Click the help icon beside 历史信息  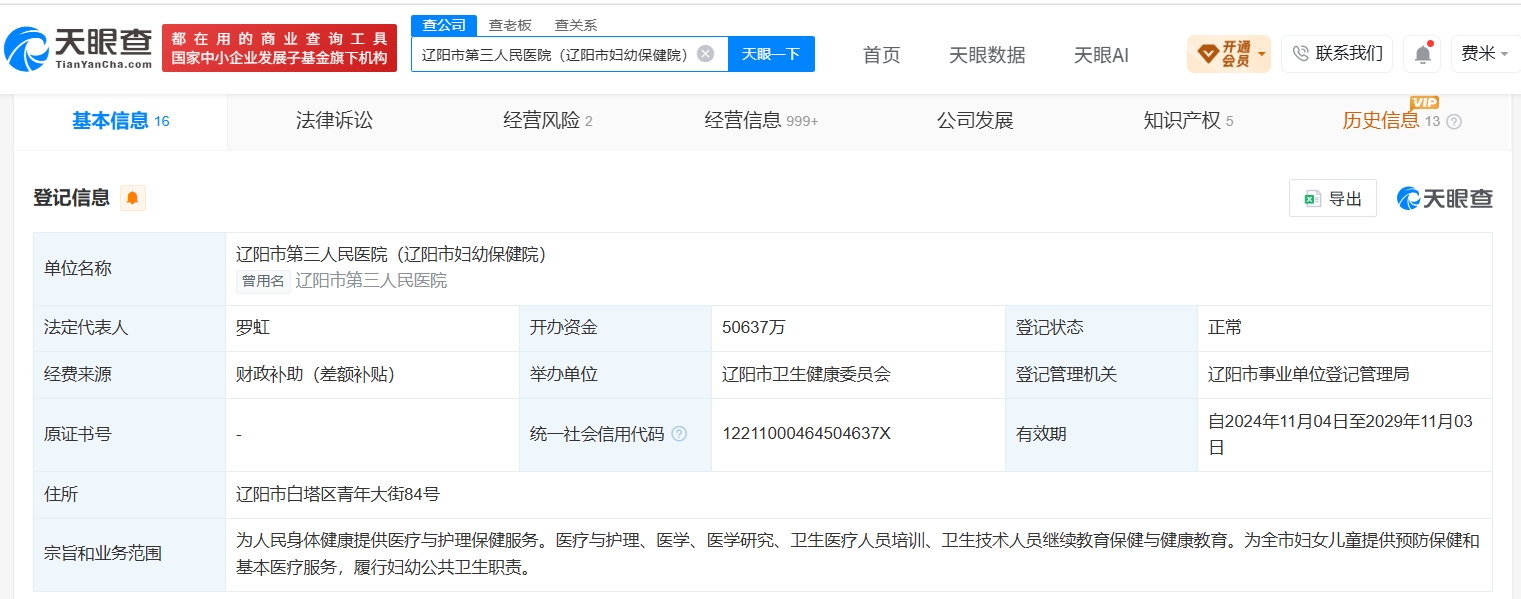1454,122
